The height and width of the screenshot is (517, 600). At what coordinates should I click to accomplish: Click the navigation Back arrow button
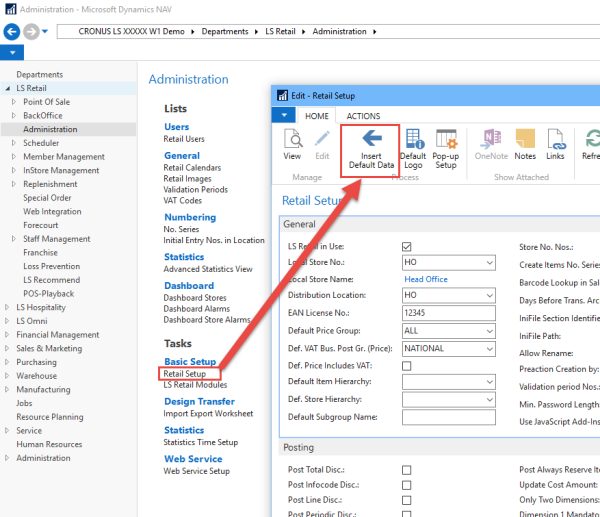(x=13, y=31)
